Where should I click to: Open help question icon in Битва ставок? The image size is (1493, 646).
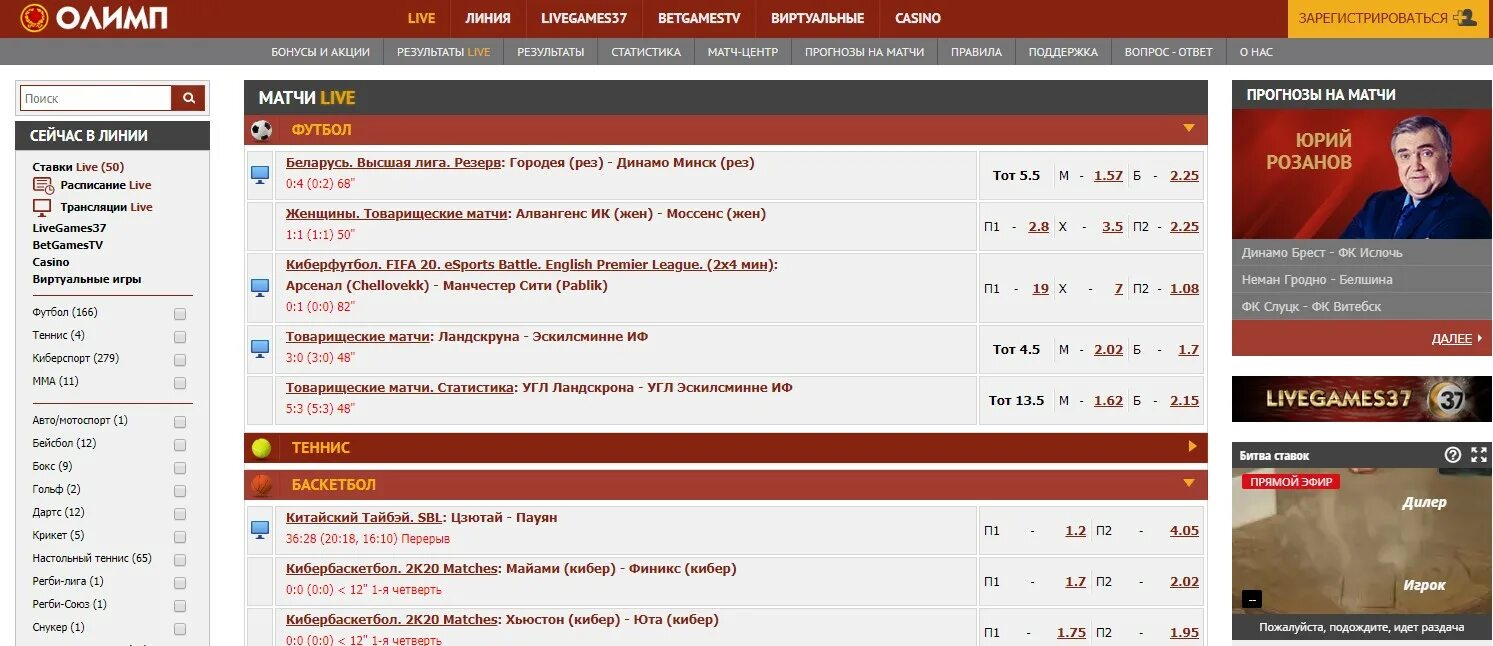[1453, 455]
